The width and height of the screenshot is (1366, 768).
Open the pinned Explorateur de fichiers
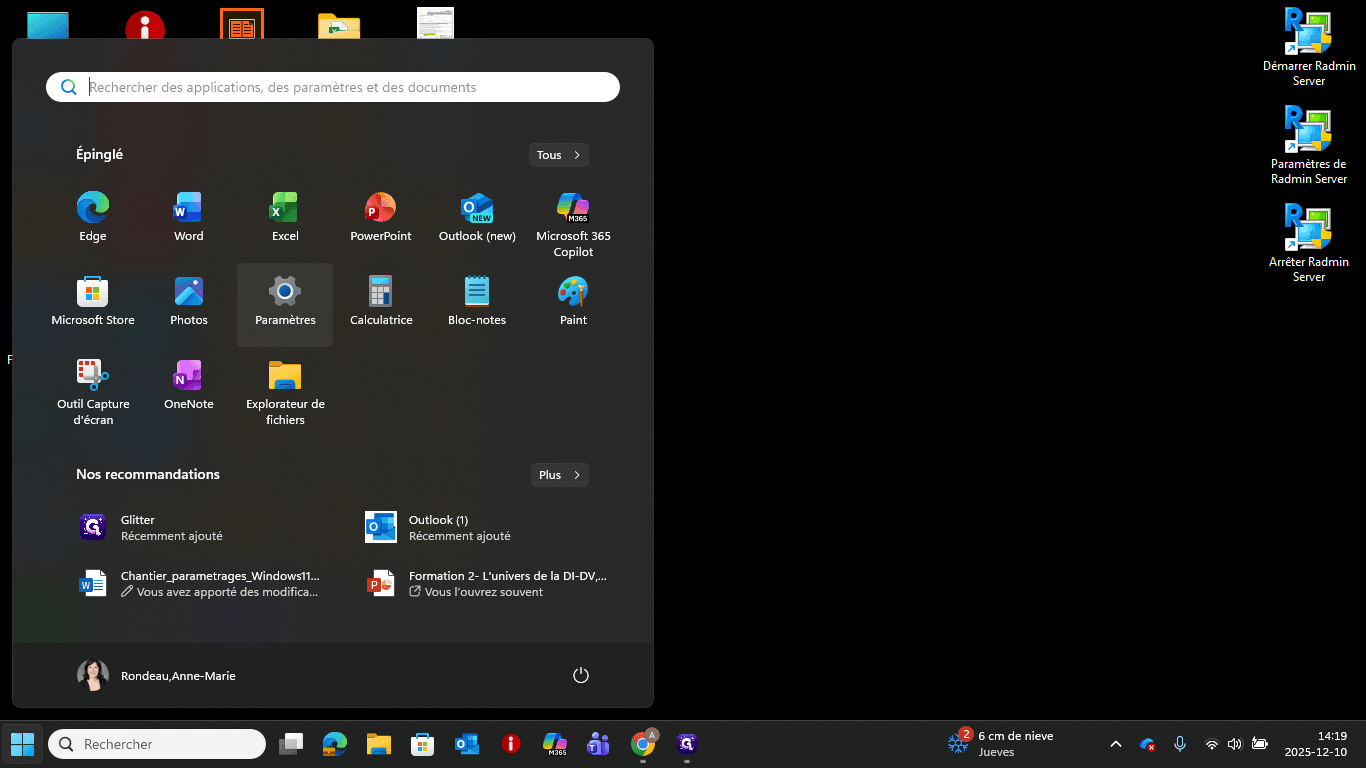click(285, 392)
